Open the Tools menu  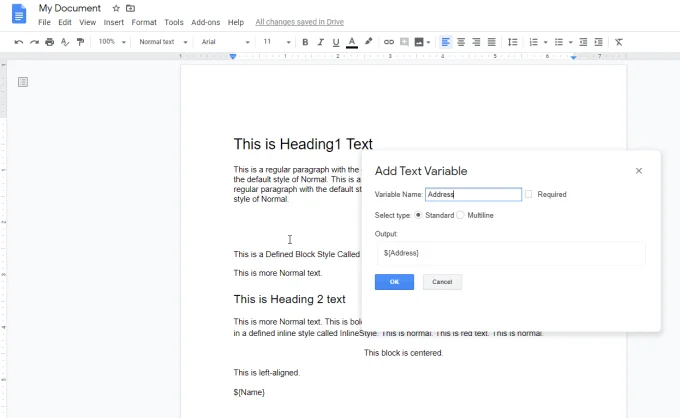(174, 22)
